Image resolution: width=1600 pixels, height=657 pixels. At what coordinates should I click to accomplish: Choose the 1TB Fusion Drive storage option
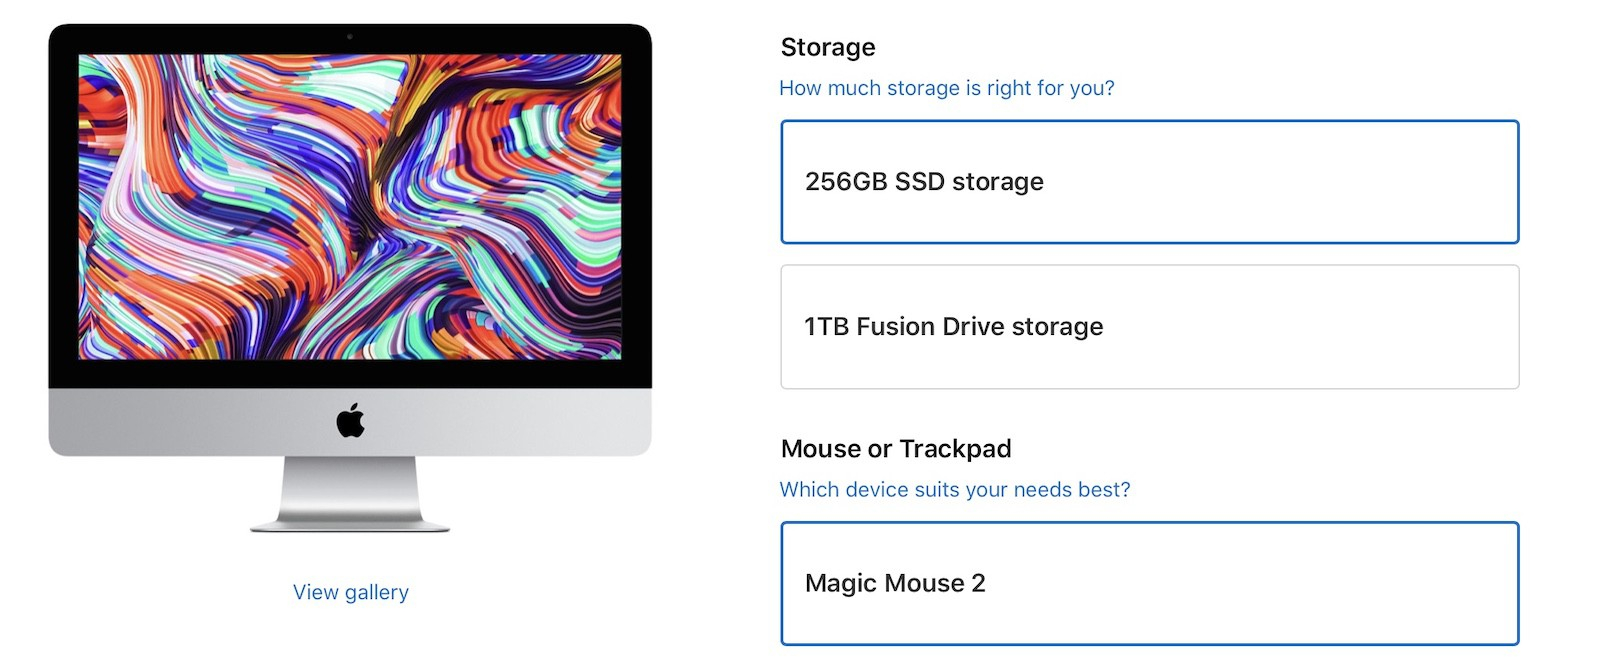tap(1149, 327)
